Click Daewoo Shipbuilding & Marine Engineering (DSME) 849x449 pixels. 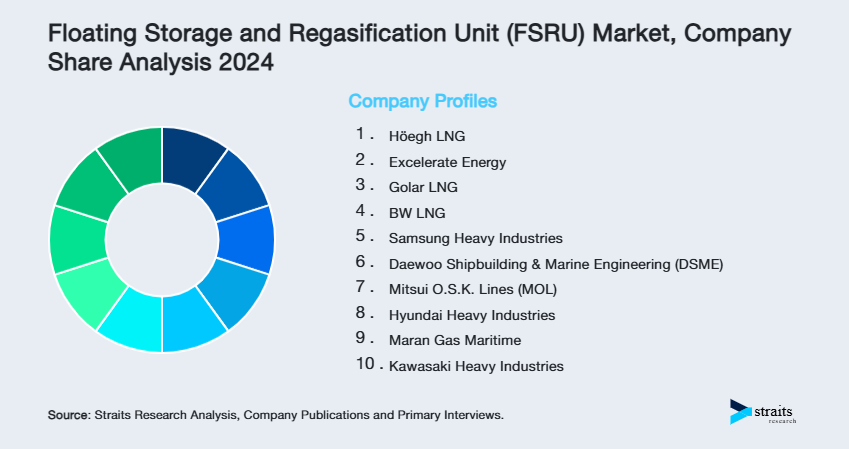click(x=555, y=264)
